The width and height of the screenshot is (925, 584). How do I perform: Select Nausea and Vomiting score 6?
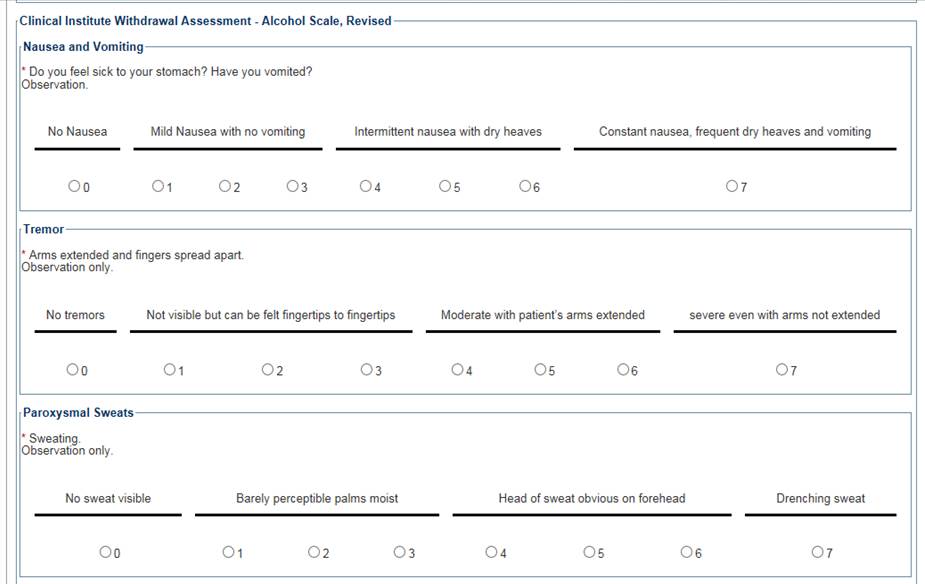[x=525, y=186]
